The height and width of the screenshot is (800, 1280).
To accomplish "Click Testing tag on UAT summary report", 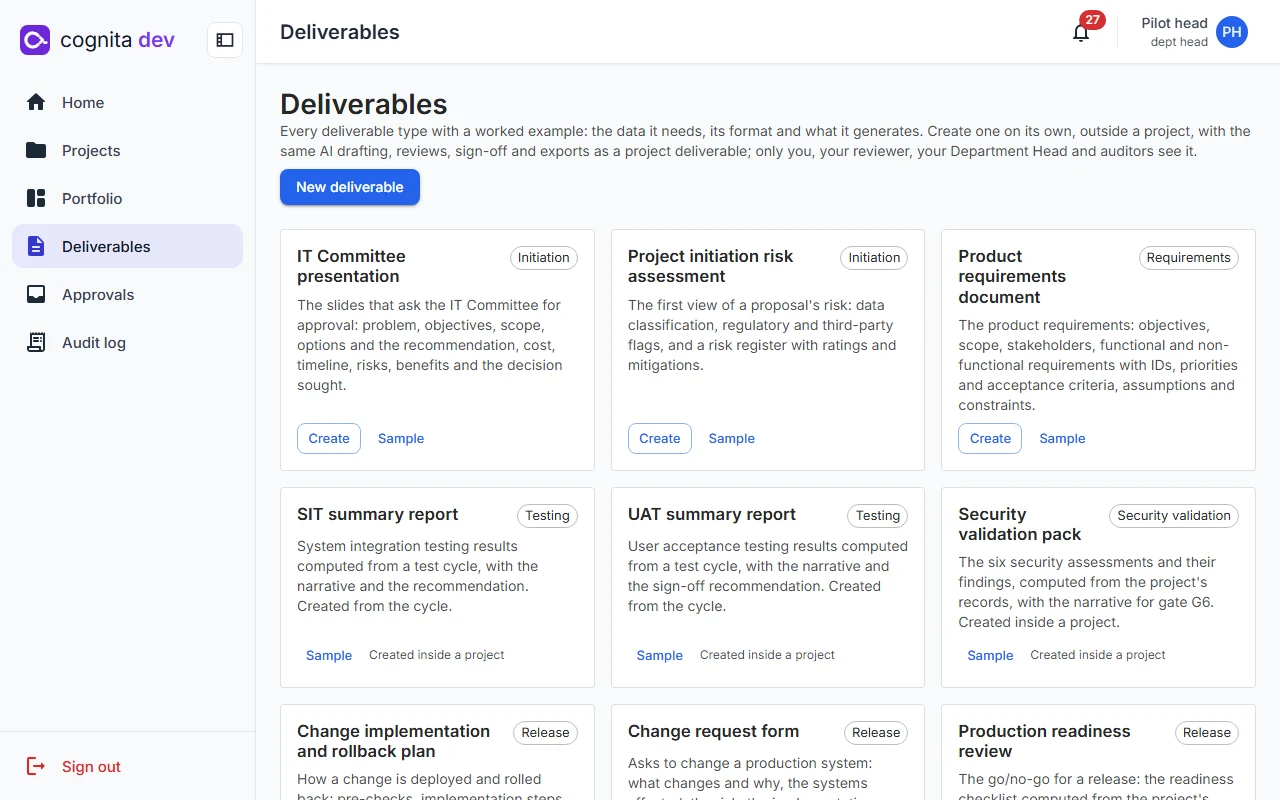I will click(x=878, y=515).
